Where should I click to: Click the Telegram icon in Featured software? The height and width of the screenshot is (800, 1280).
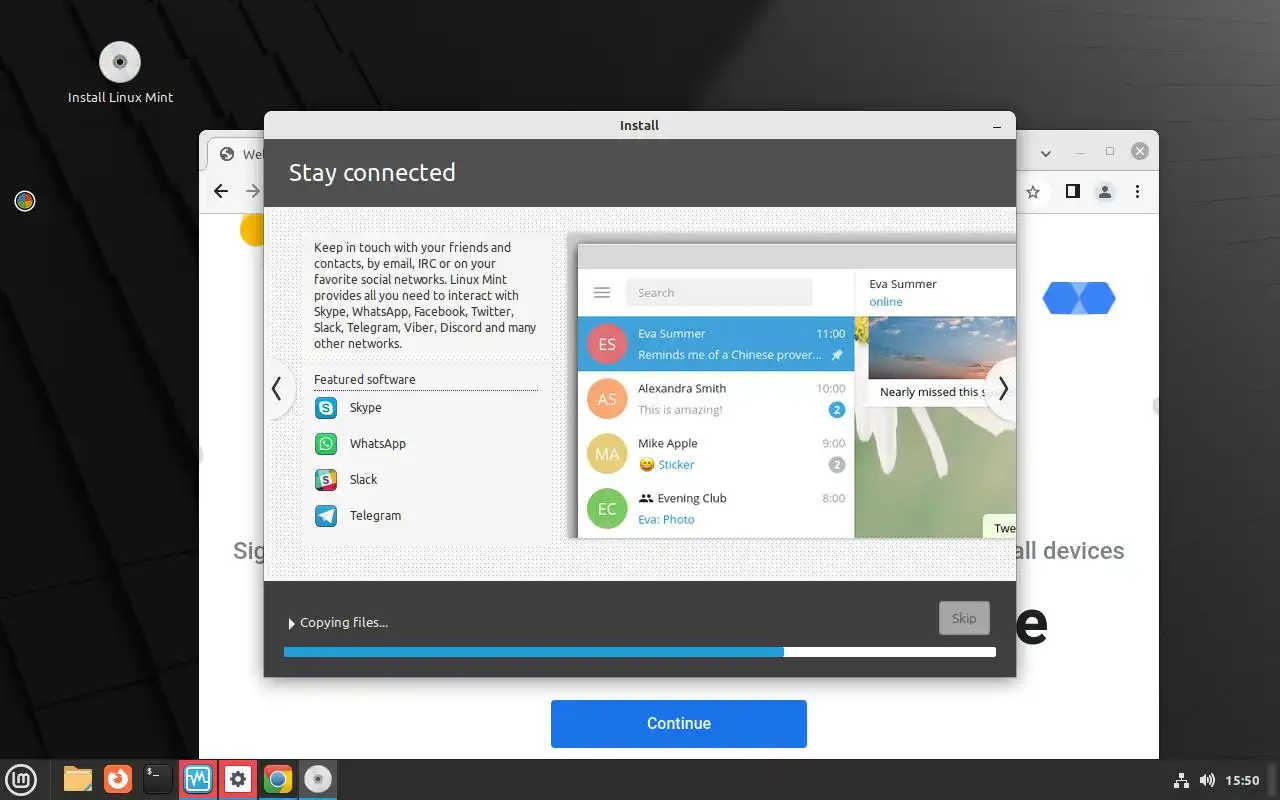tap(326, 516)
